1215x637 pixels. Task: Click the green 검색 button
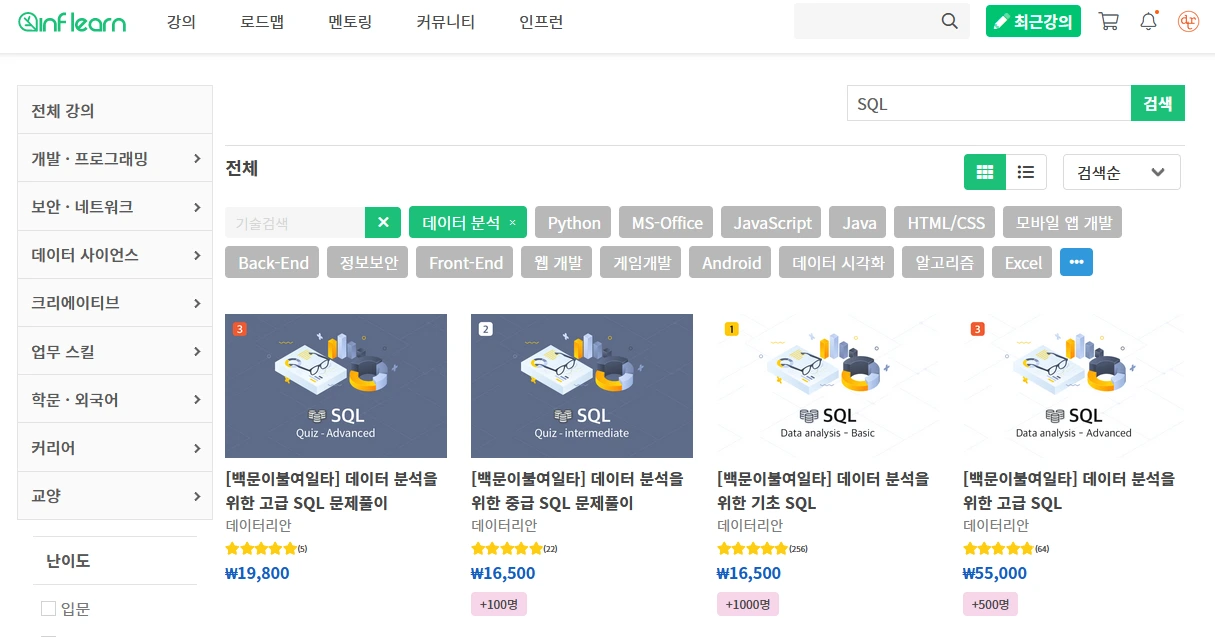tap(1157, 102)
